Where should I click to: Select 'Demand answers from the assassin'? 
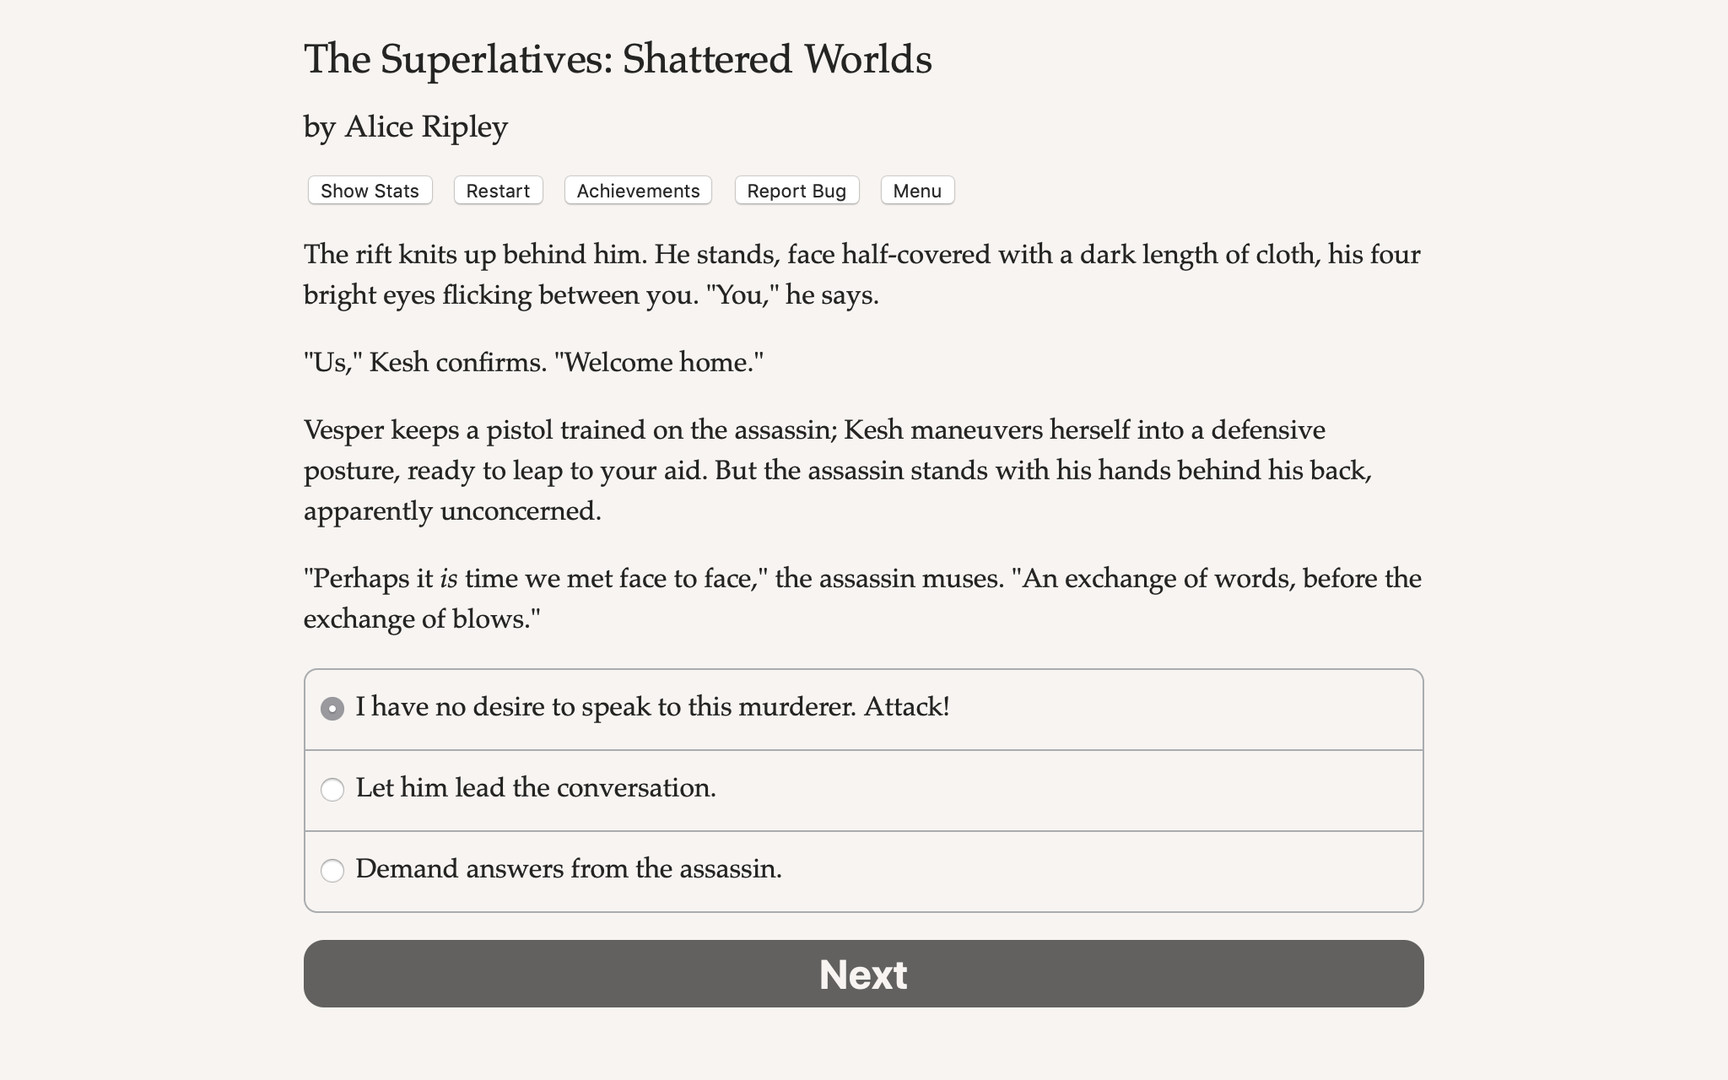click(569, 870)
